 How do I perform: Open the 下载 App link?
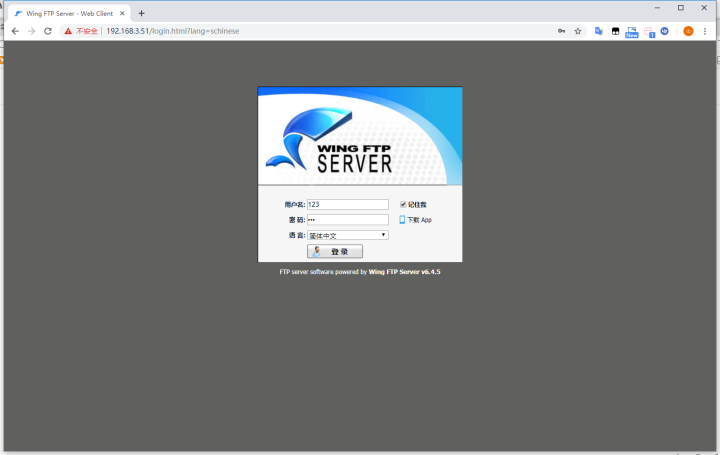419,220
